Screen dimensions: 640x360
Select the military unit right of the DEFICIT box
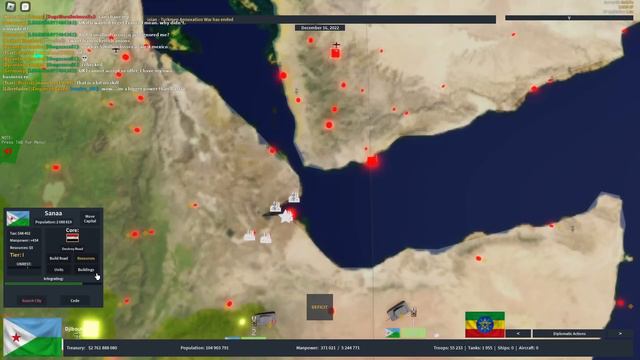click(398, 310)
